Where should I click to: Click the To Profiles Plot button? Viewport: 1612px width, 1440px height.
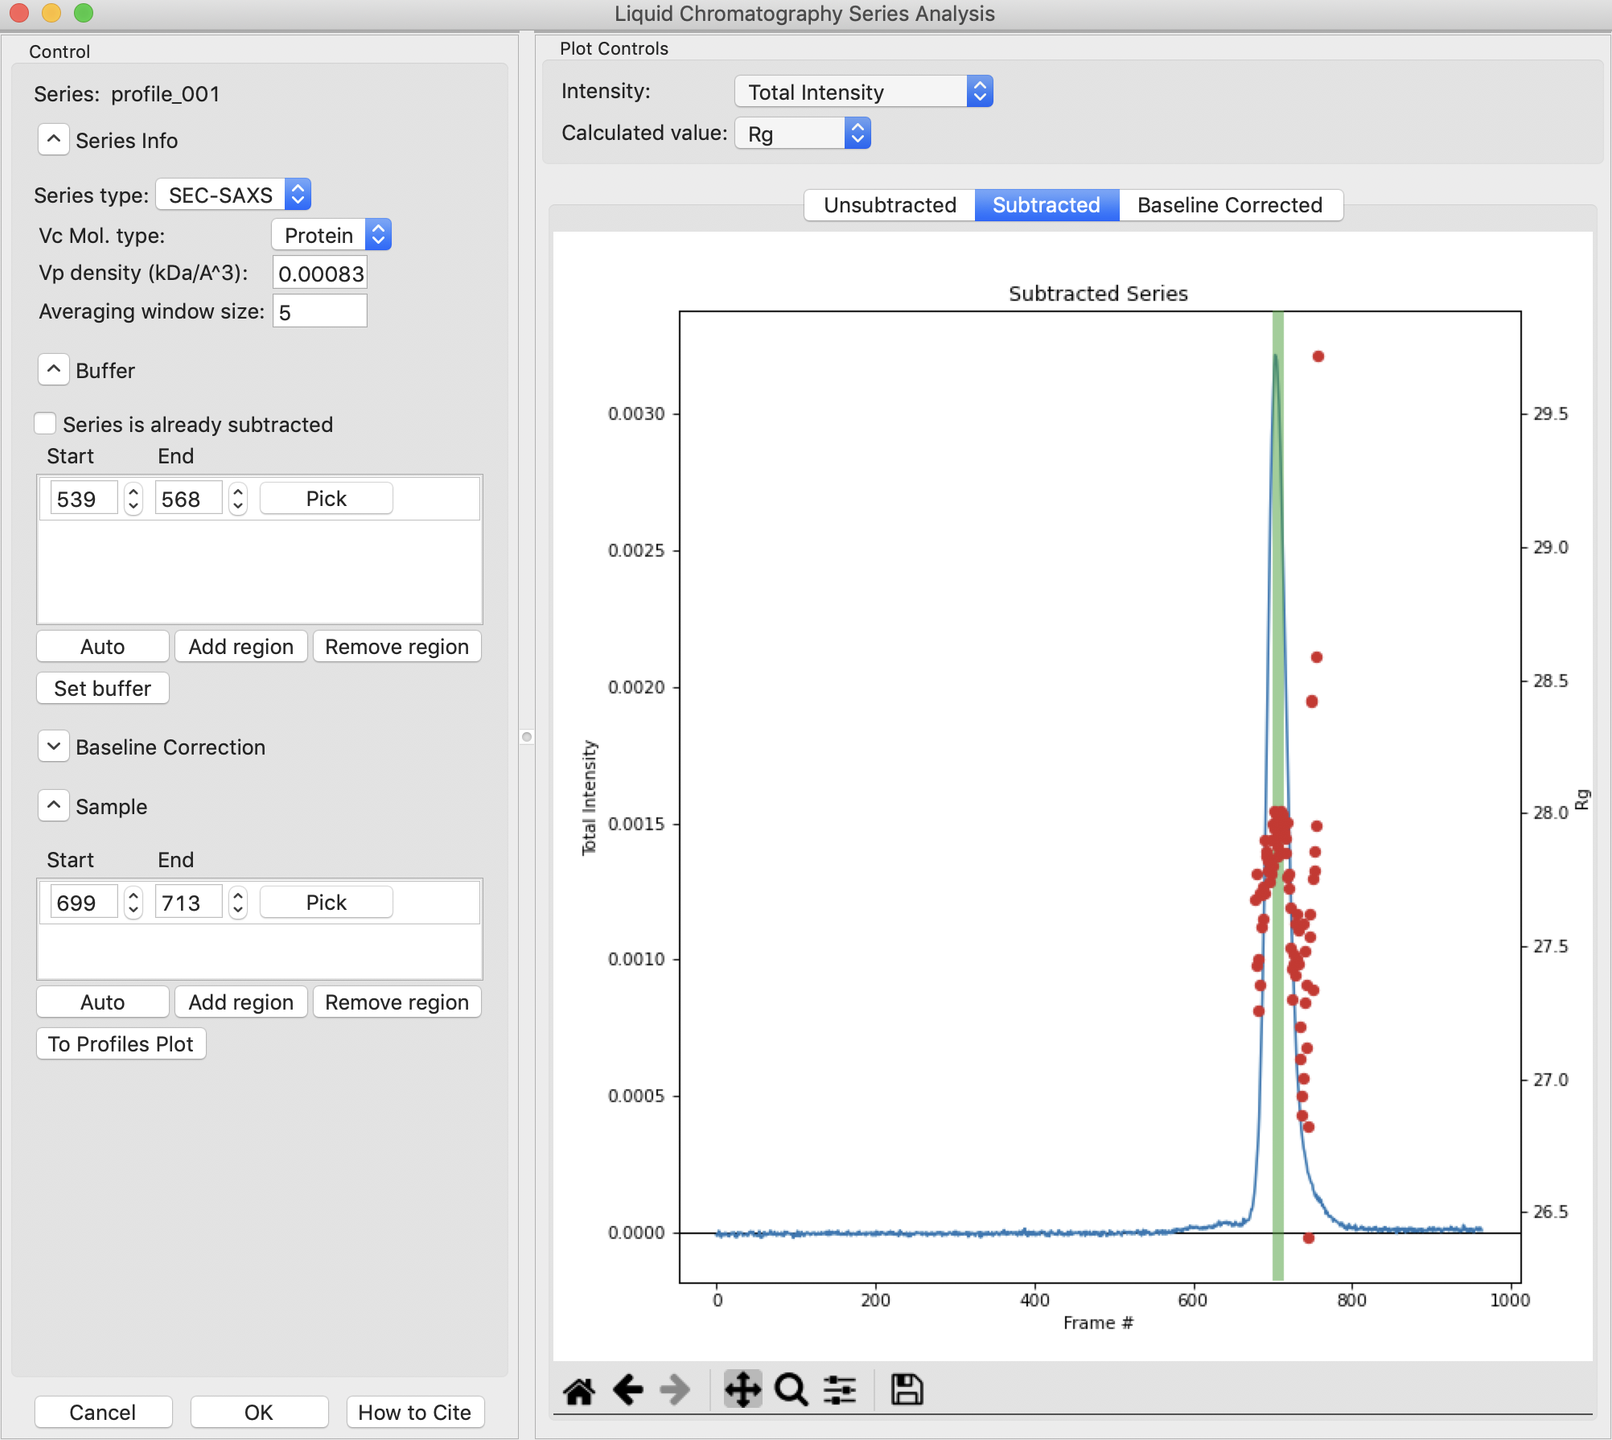click(121, 1044)
